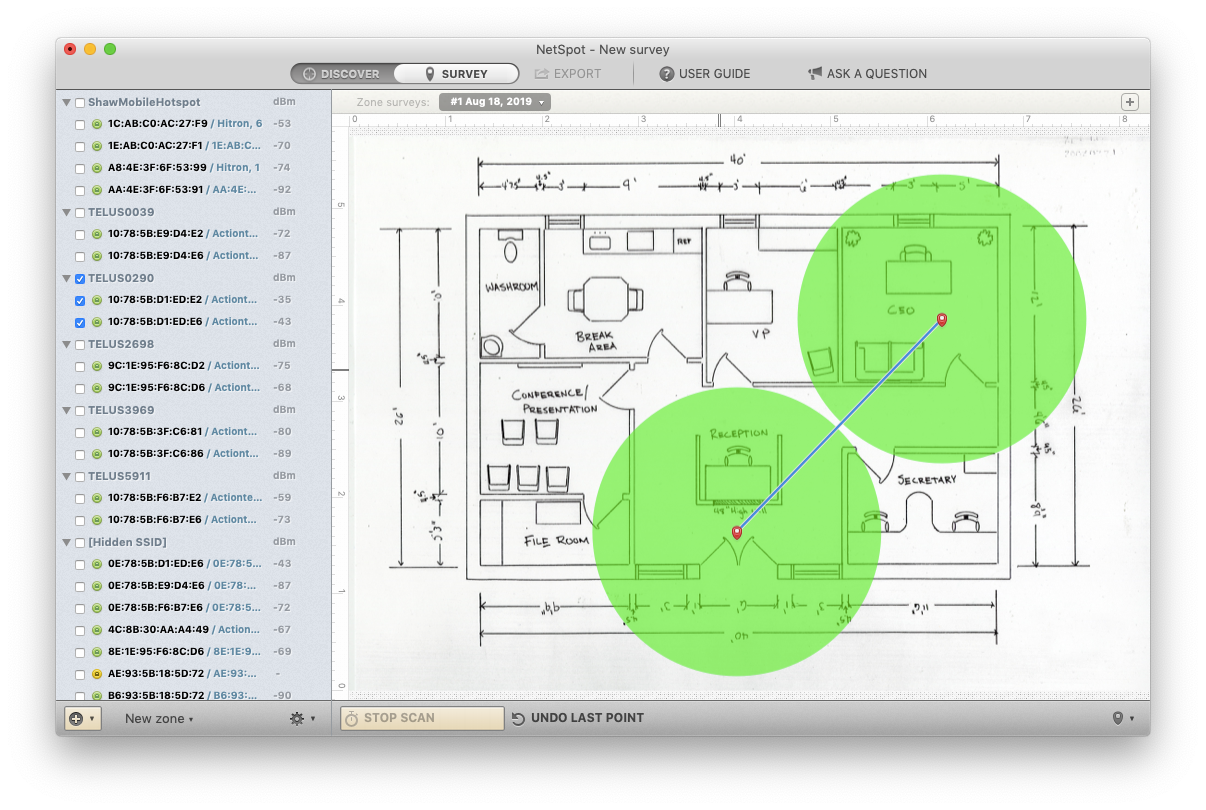Collapse the ShawMobileHotspot group

(x=67, y=102)
